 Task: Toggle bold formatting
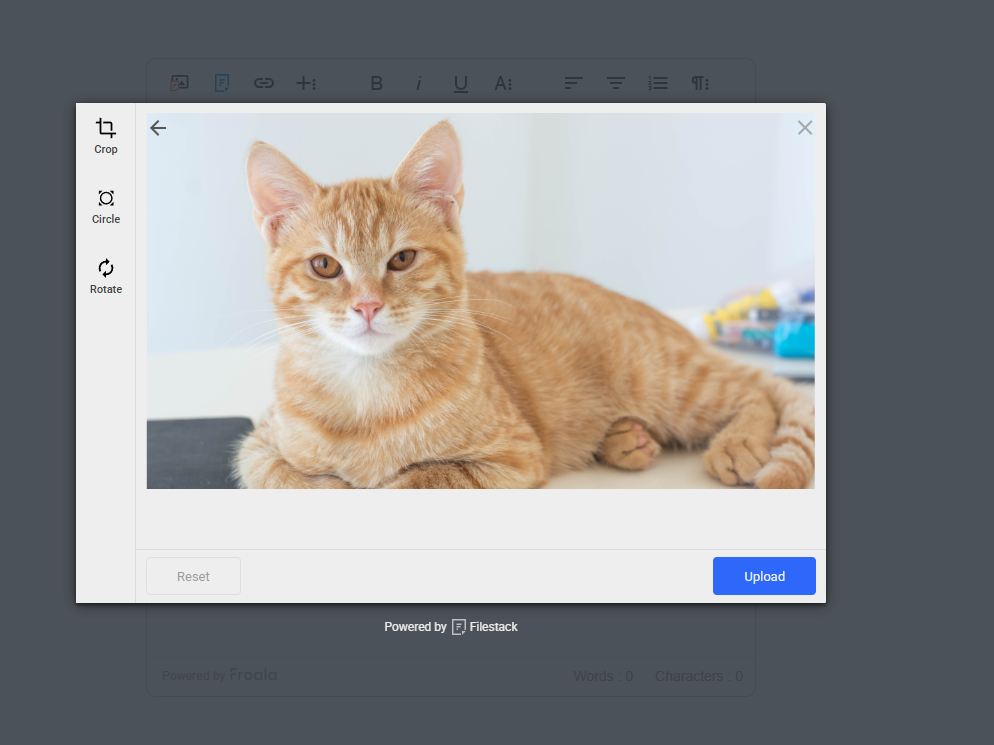coord(376,83)
